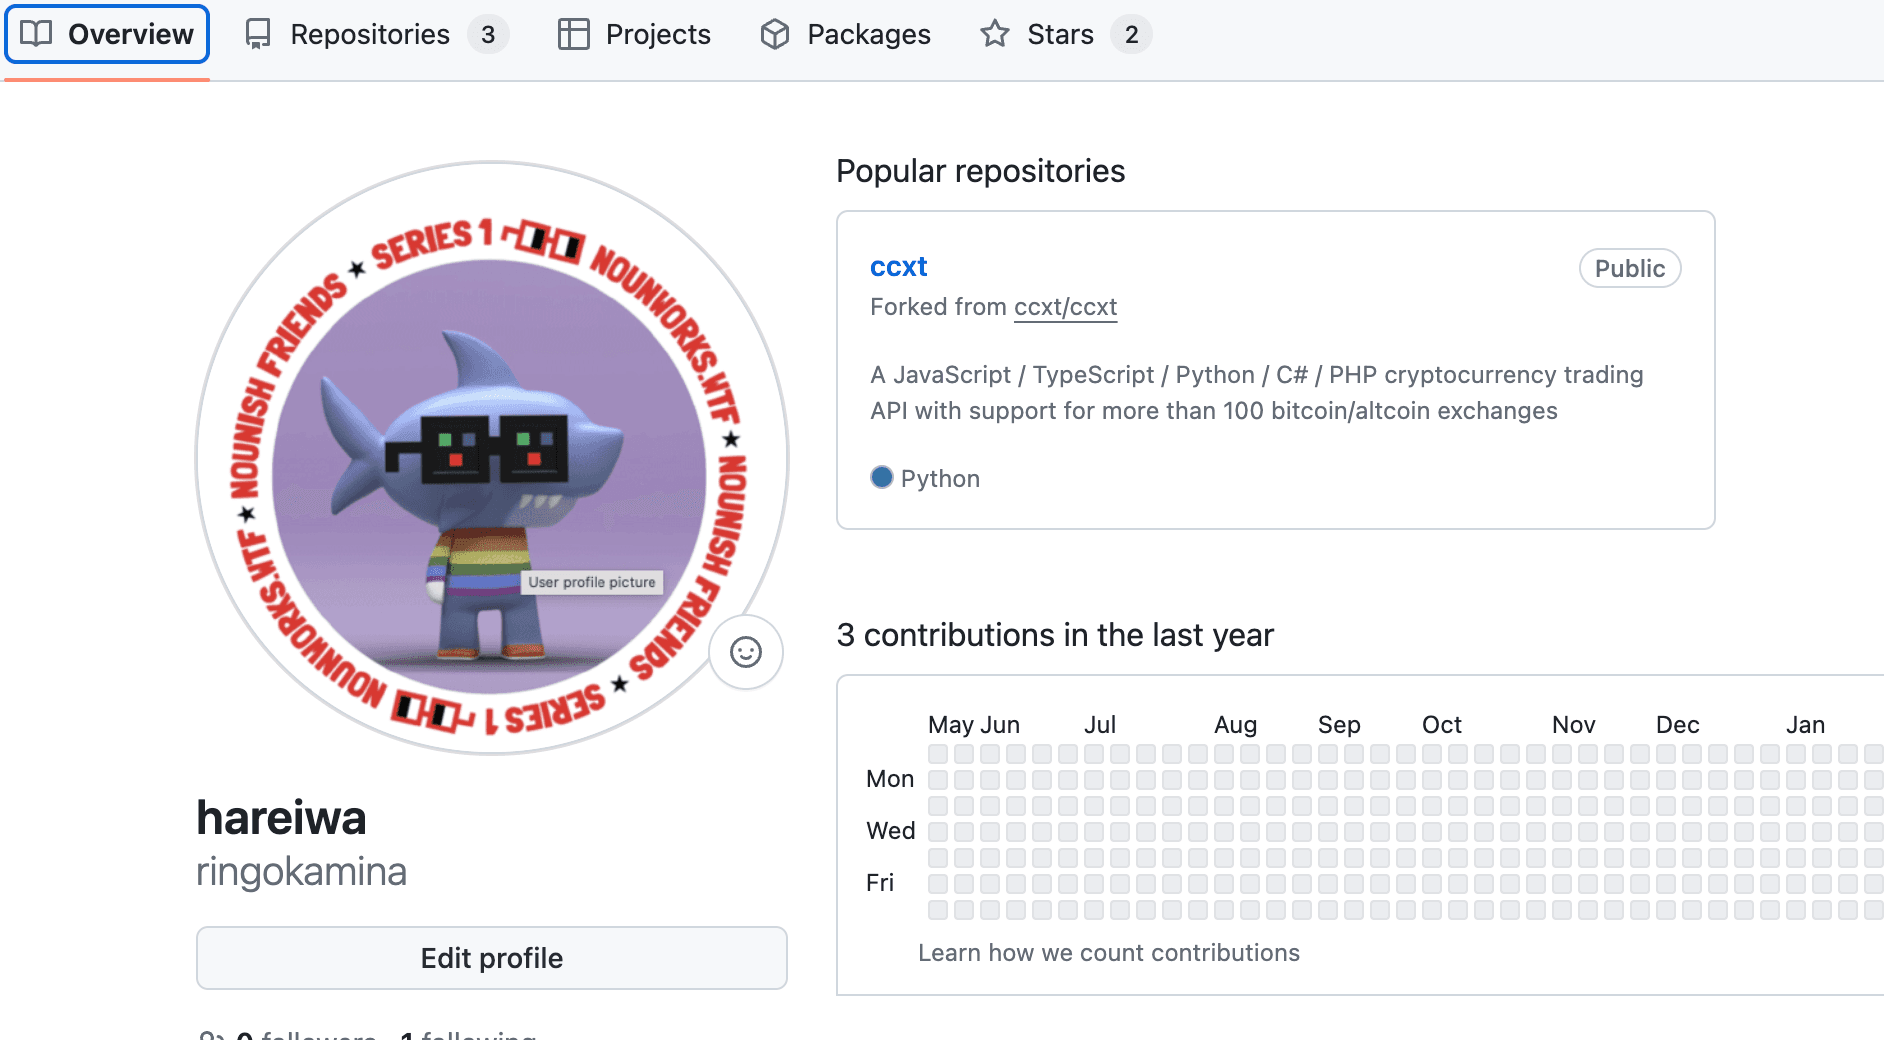
Task: Click the Jan month label in graph
Action: (x=1806, y=725)
